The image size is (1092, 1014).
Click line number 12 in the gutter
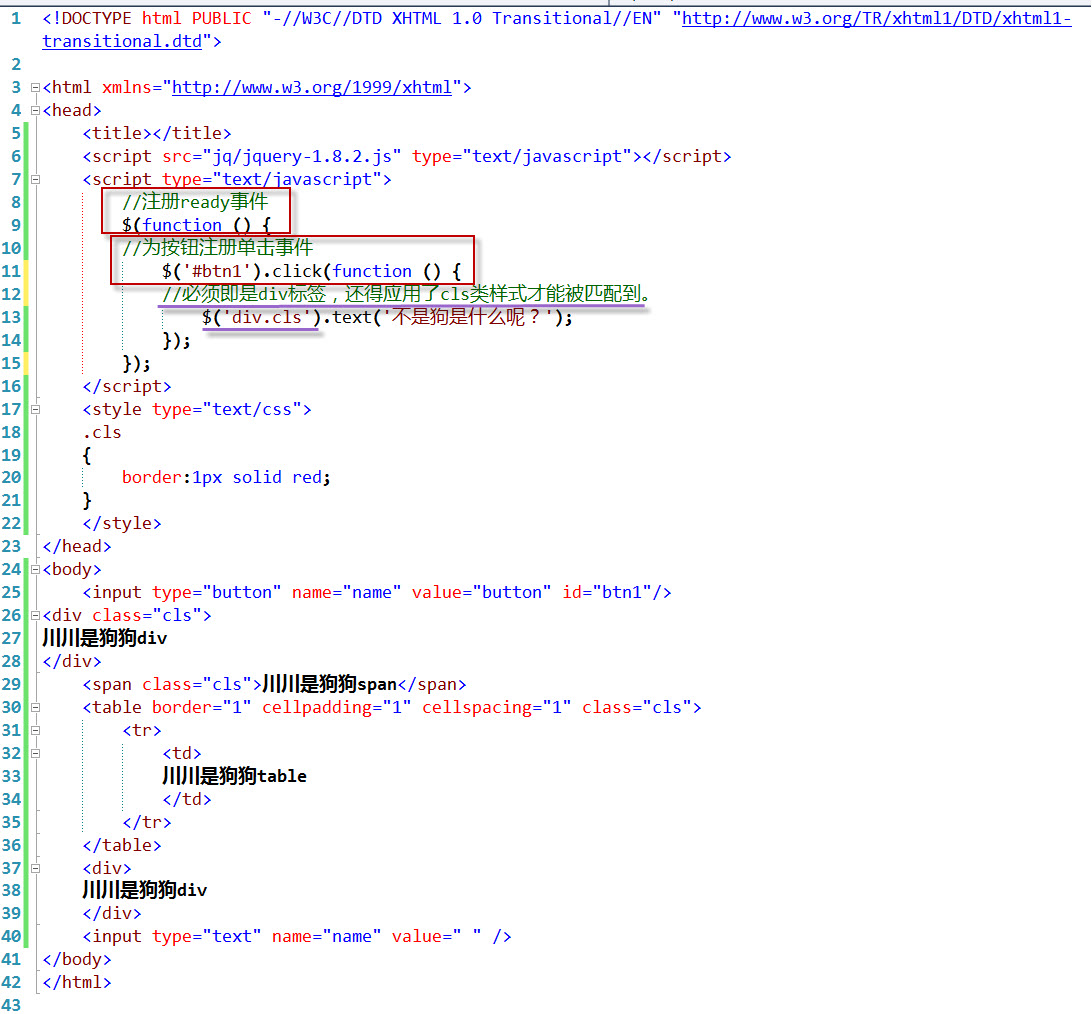(11, 294)
